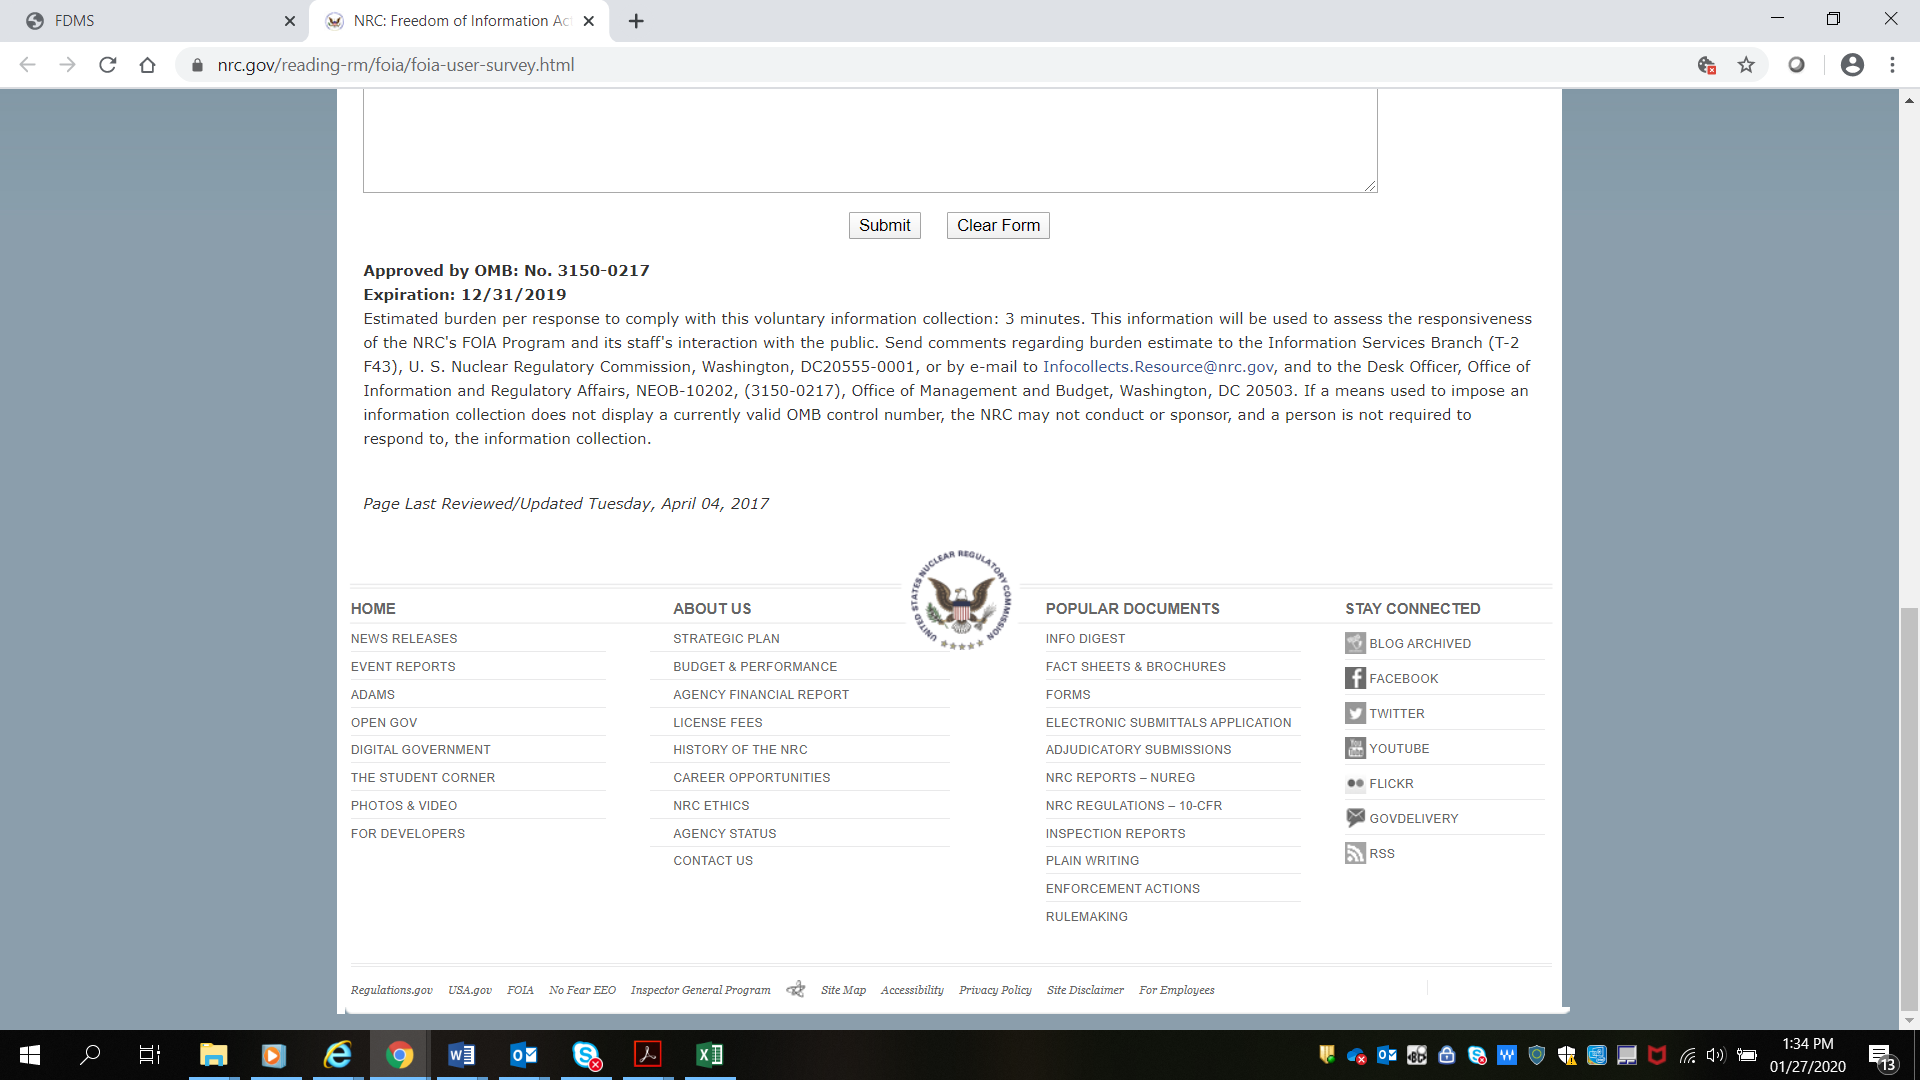
Task: Click the Infocollects.Resource@nrc.gov email link
Action: coord(1158,367)
